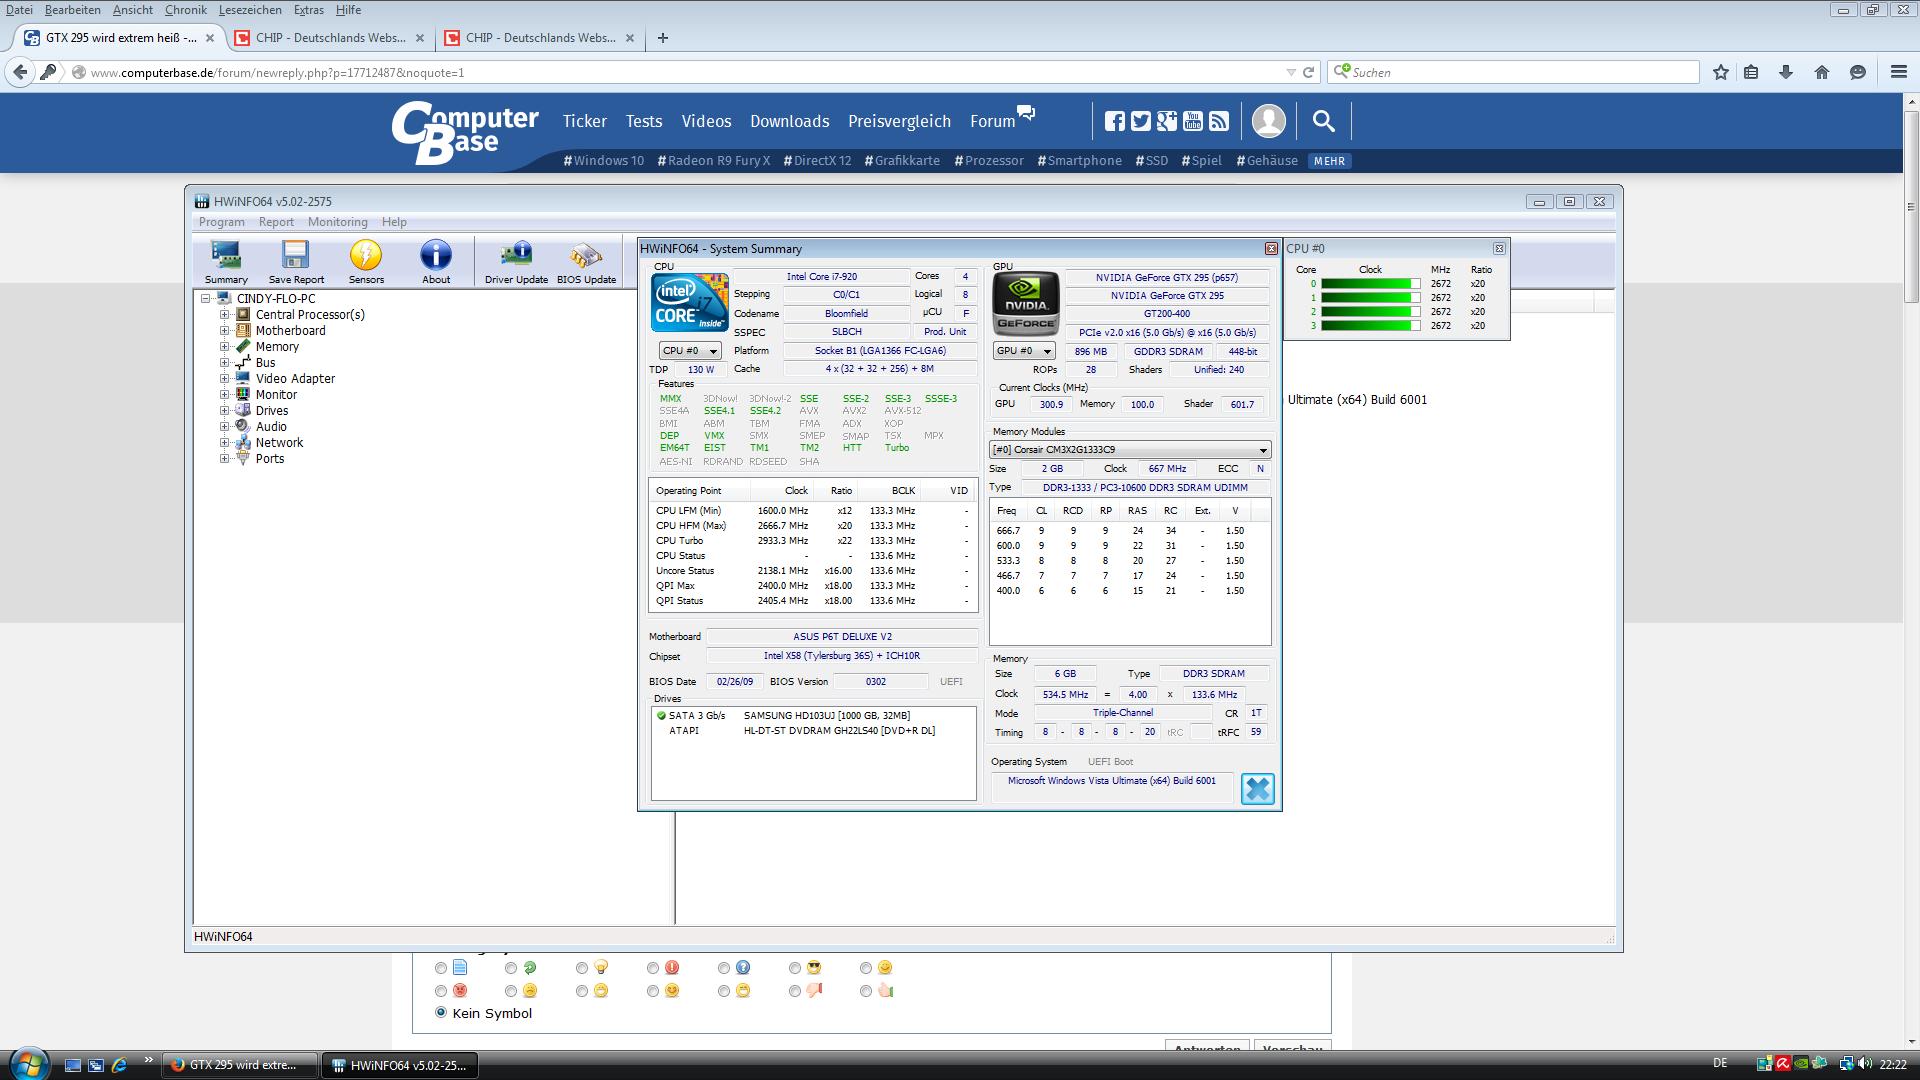The height and width of the screenshot is (1080, 1920).
Task: Open the ComputerBase user profile avatar
Action: click(1268, 121)
